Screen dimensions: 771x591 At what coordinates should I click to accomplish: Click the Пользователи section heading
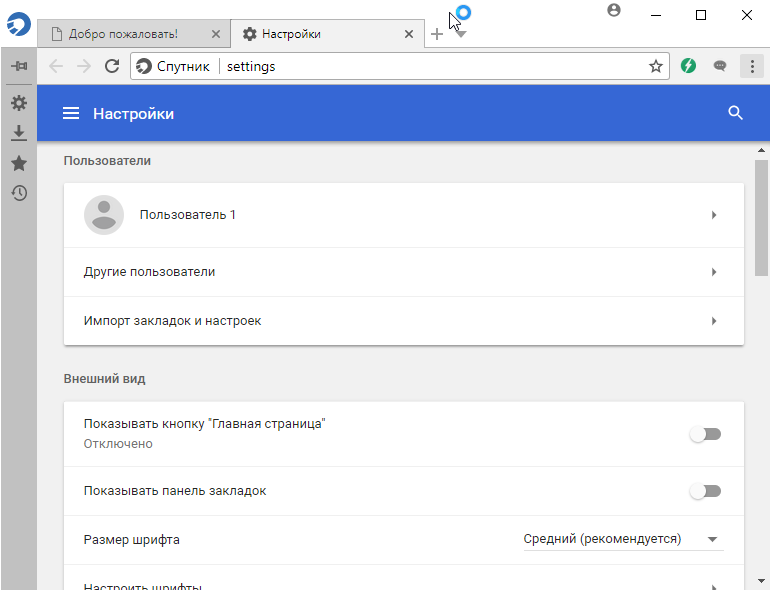pos(107,161)
